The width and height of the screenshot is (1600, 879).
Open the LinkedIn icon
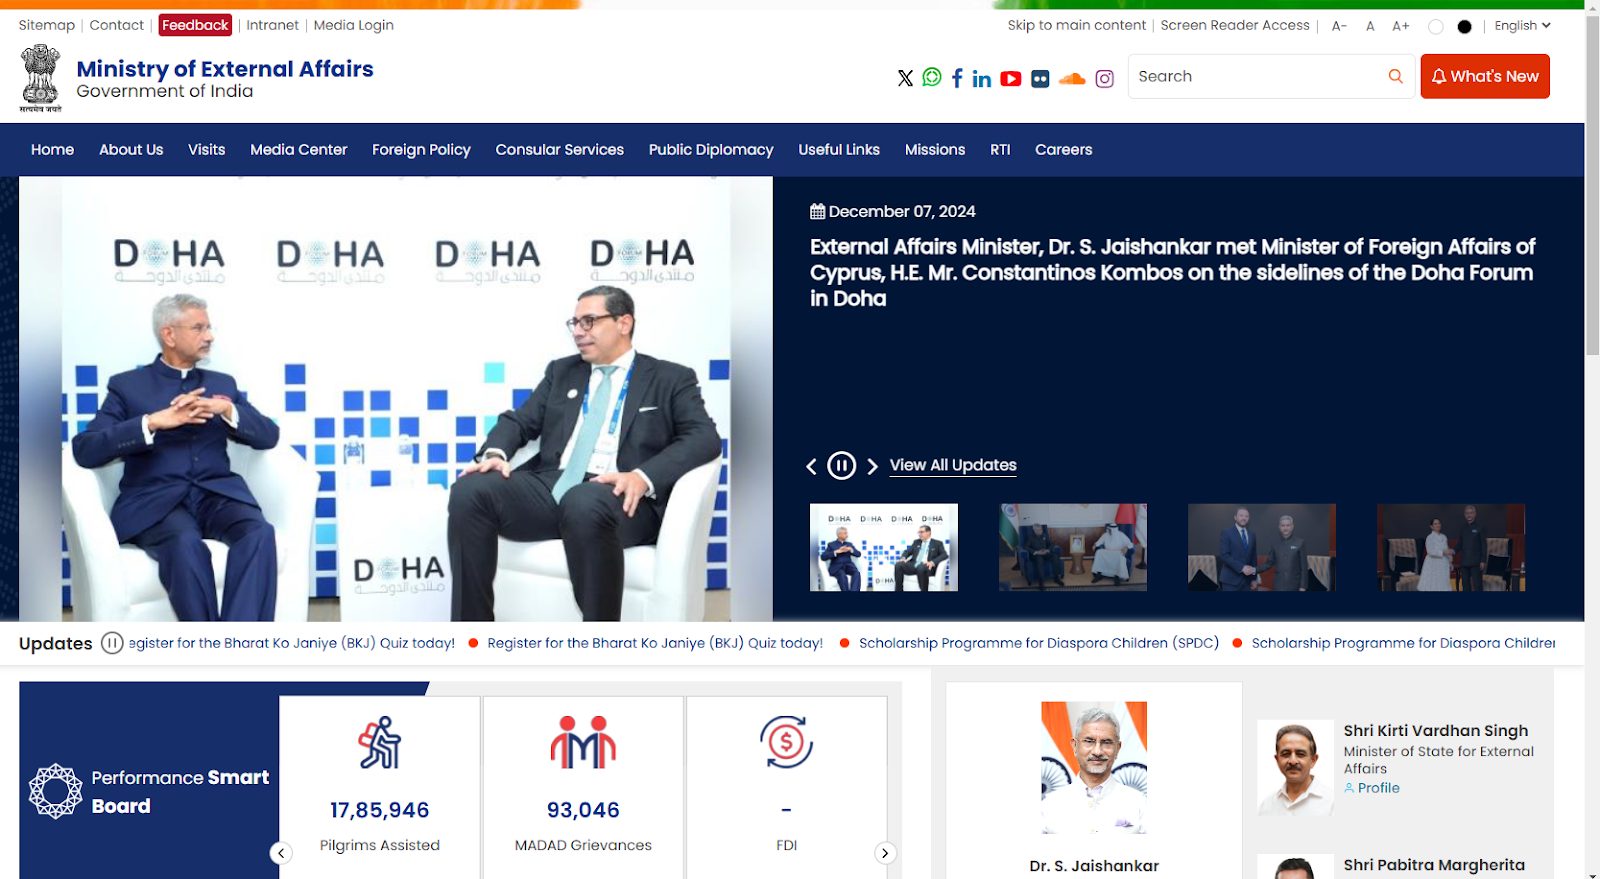pyautogui.click(x=982, y=78)
